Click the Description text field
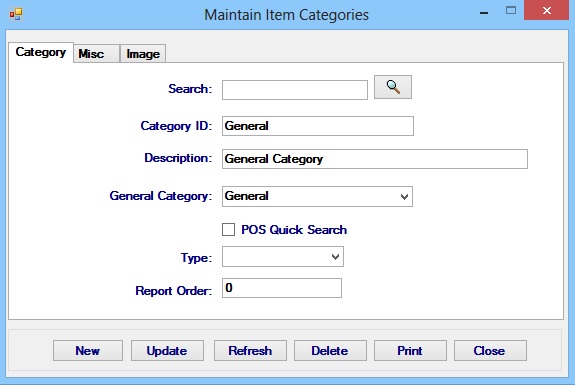The width and height of the screenshot is (575, 385). tap(375, 159)
